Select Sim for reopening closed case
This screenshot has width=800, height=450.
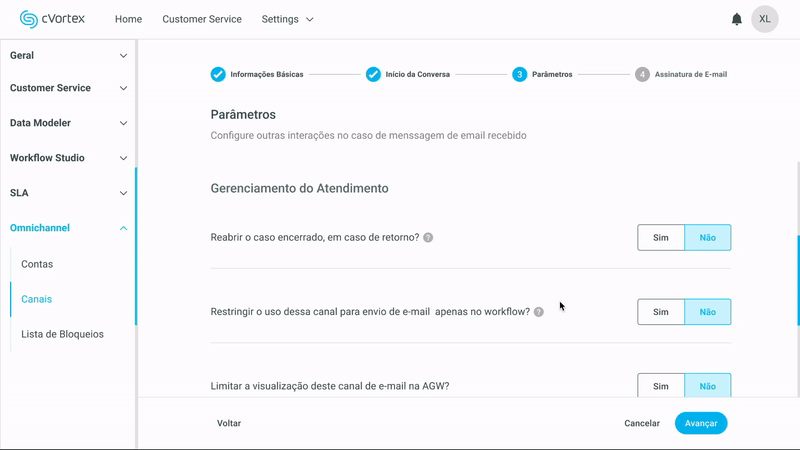[x=661, y=237]
